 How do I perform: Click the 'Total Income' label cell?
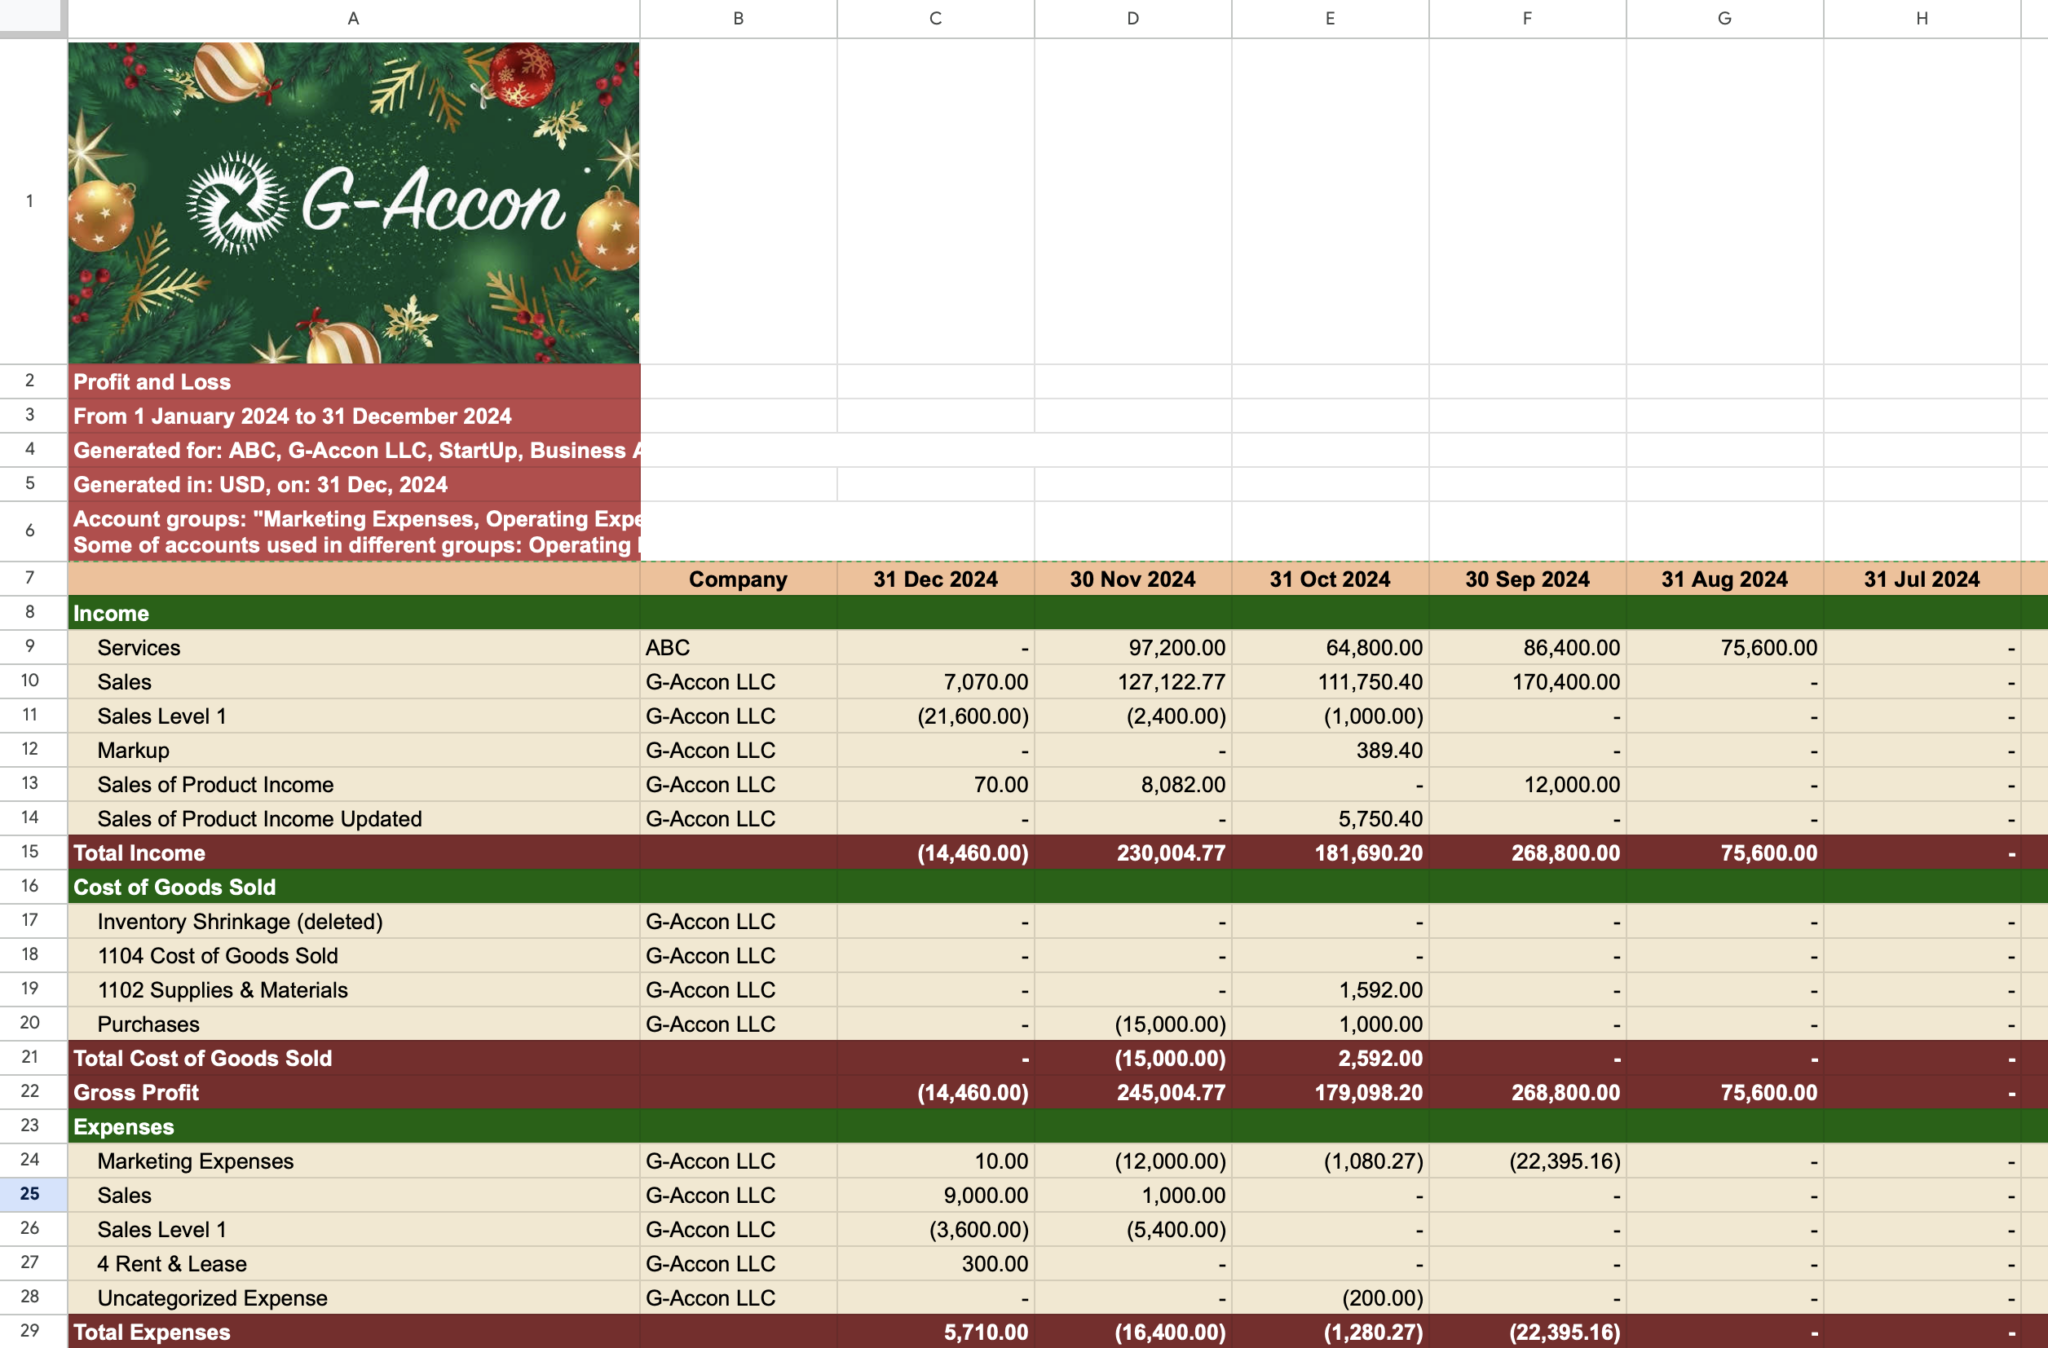coord(354,853)
